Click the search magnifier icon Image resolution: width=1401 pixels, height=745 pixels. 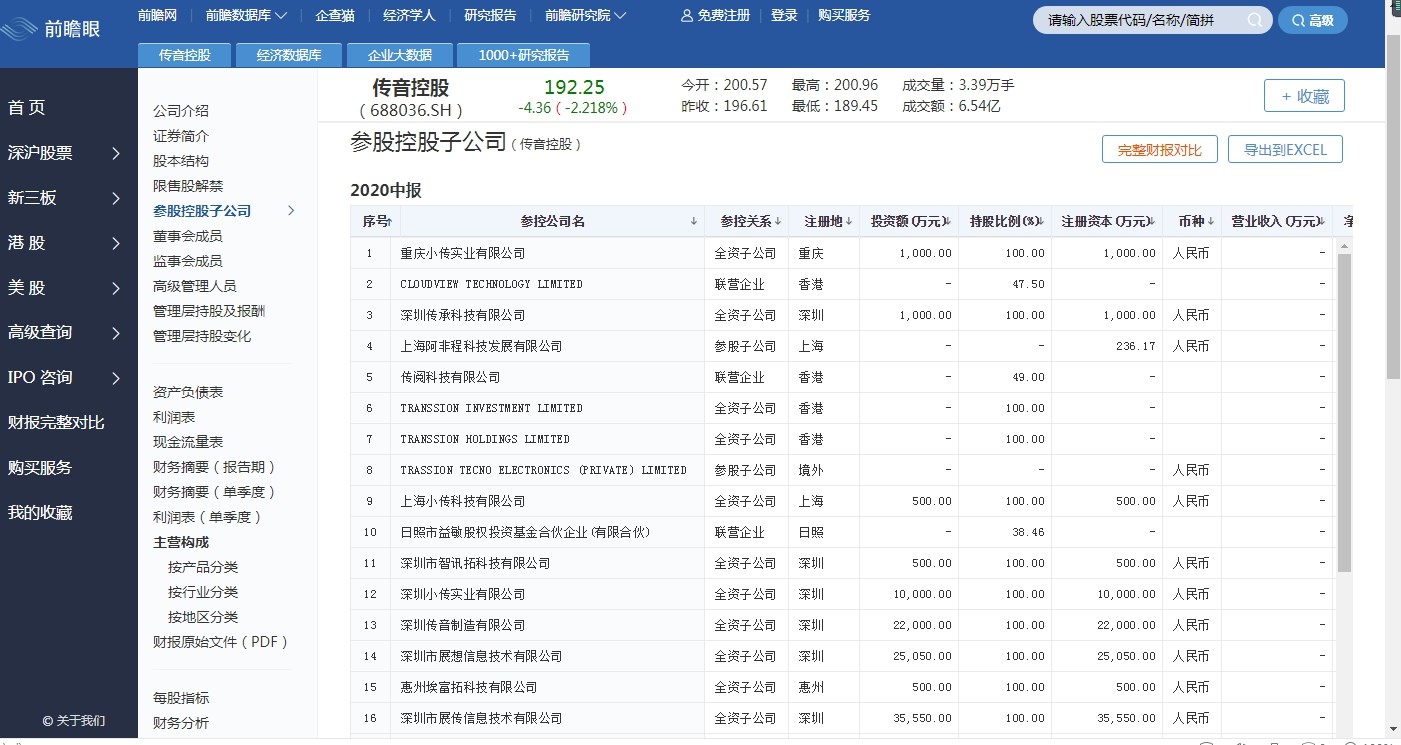click(1255, 20)
